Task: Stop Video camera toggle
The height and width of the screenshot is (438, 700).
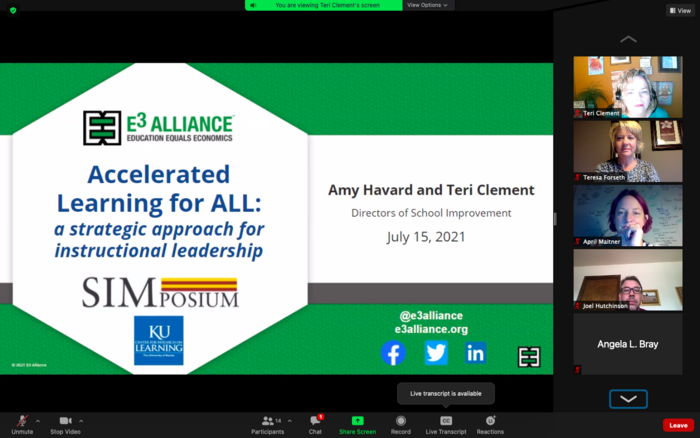Action: 65,422
